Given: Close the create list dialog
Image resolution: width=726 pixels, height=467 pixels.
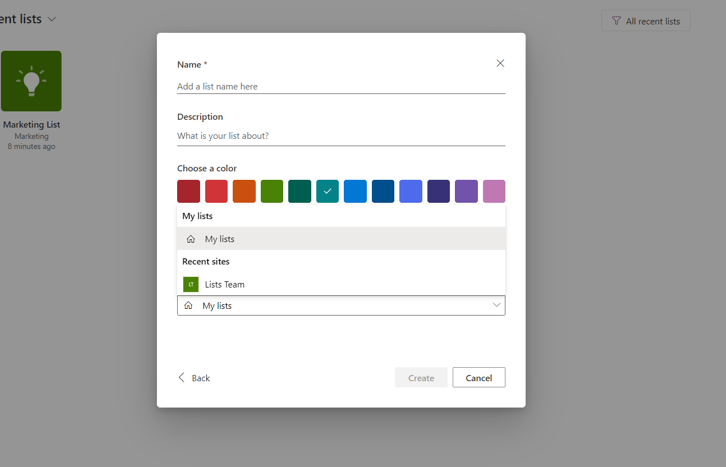Looking at the screenshot, I should point(500,63).
